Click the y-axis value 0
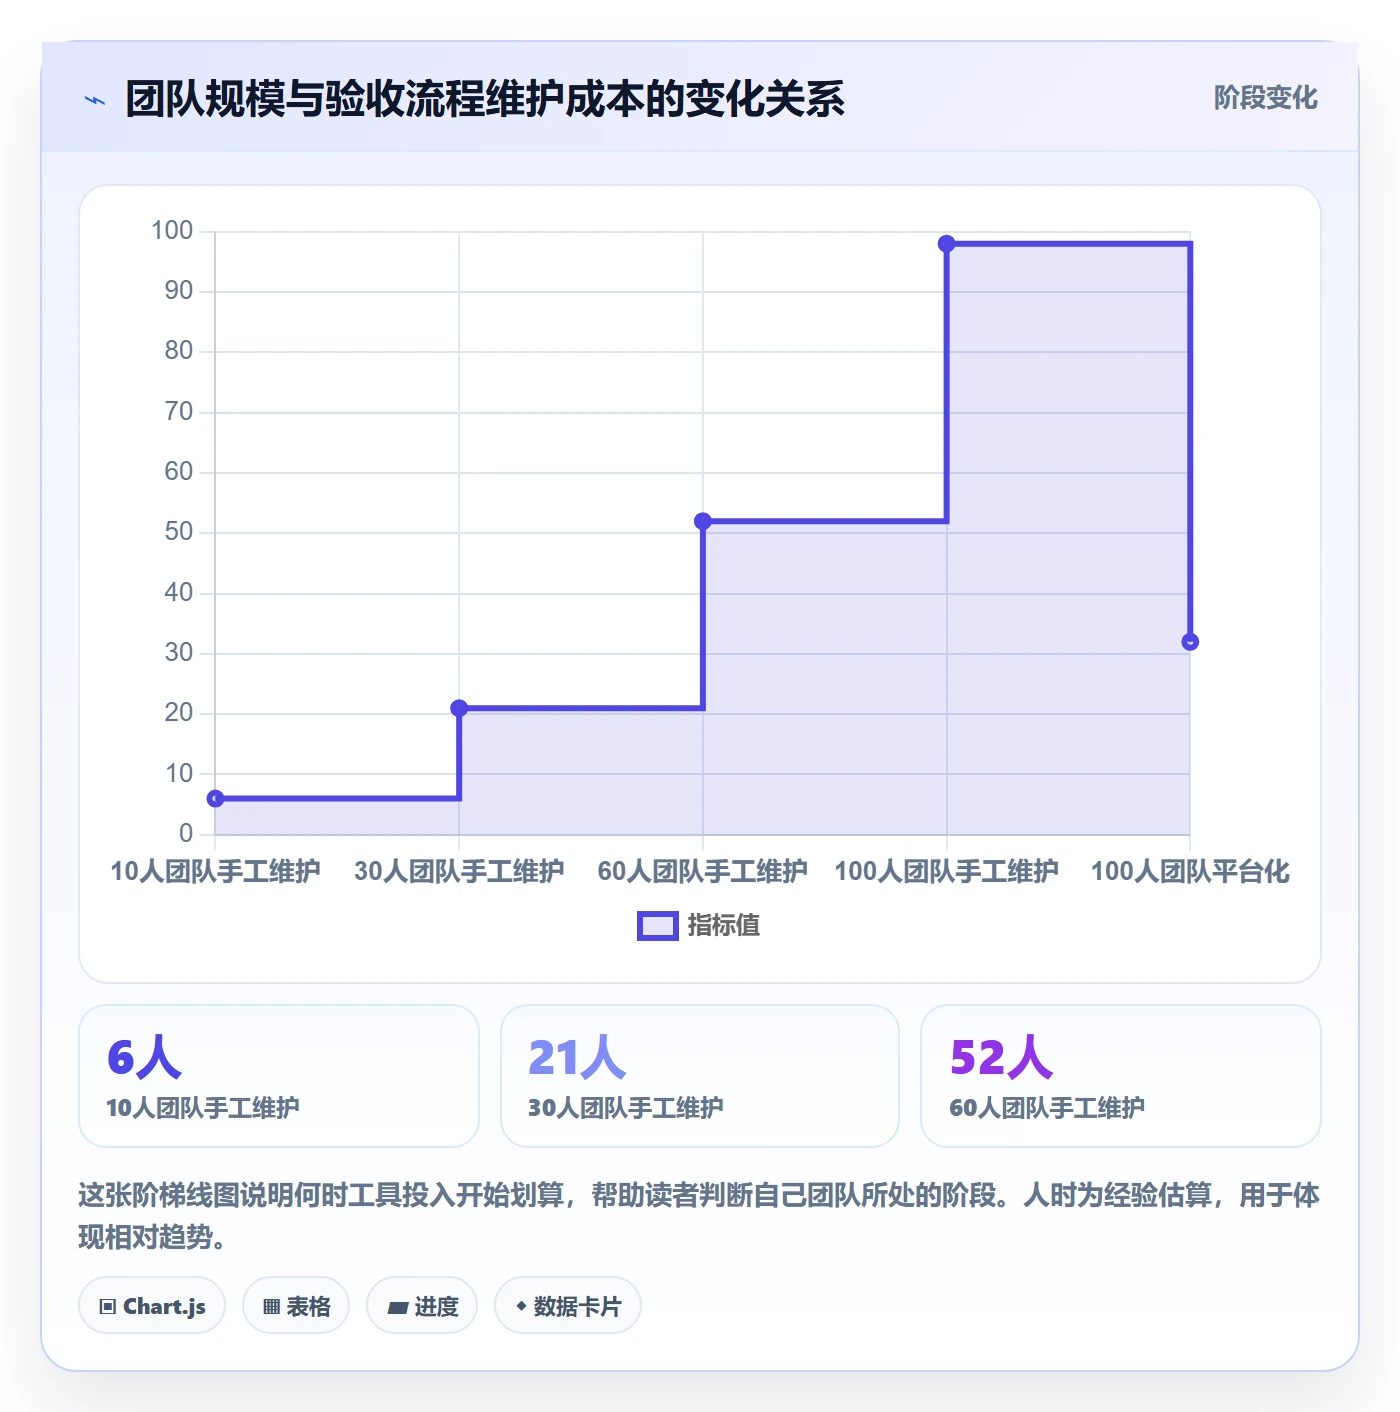This screenshot has width=1400, height=1412. (186, 833)
